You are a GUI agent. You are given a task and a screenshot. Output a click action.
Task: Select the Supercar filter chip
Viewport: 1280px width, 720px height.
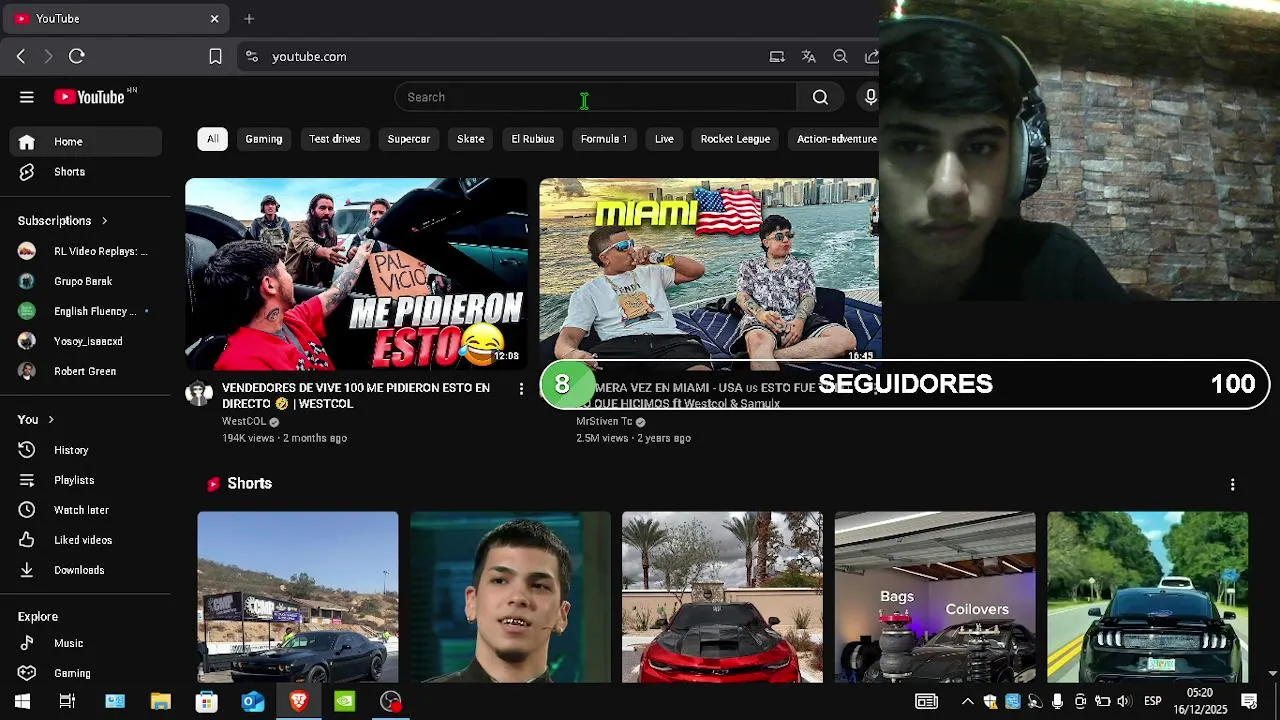[x=409, y=139]
